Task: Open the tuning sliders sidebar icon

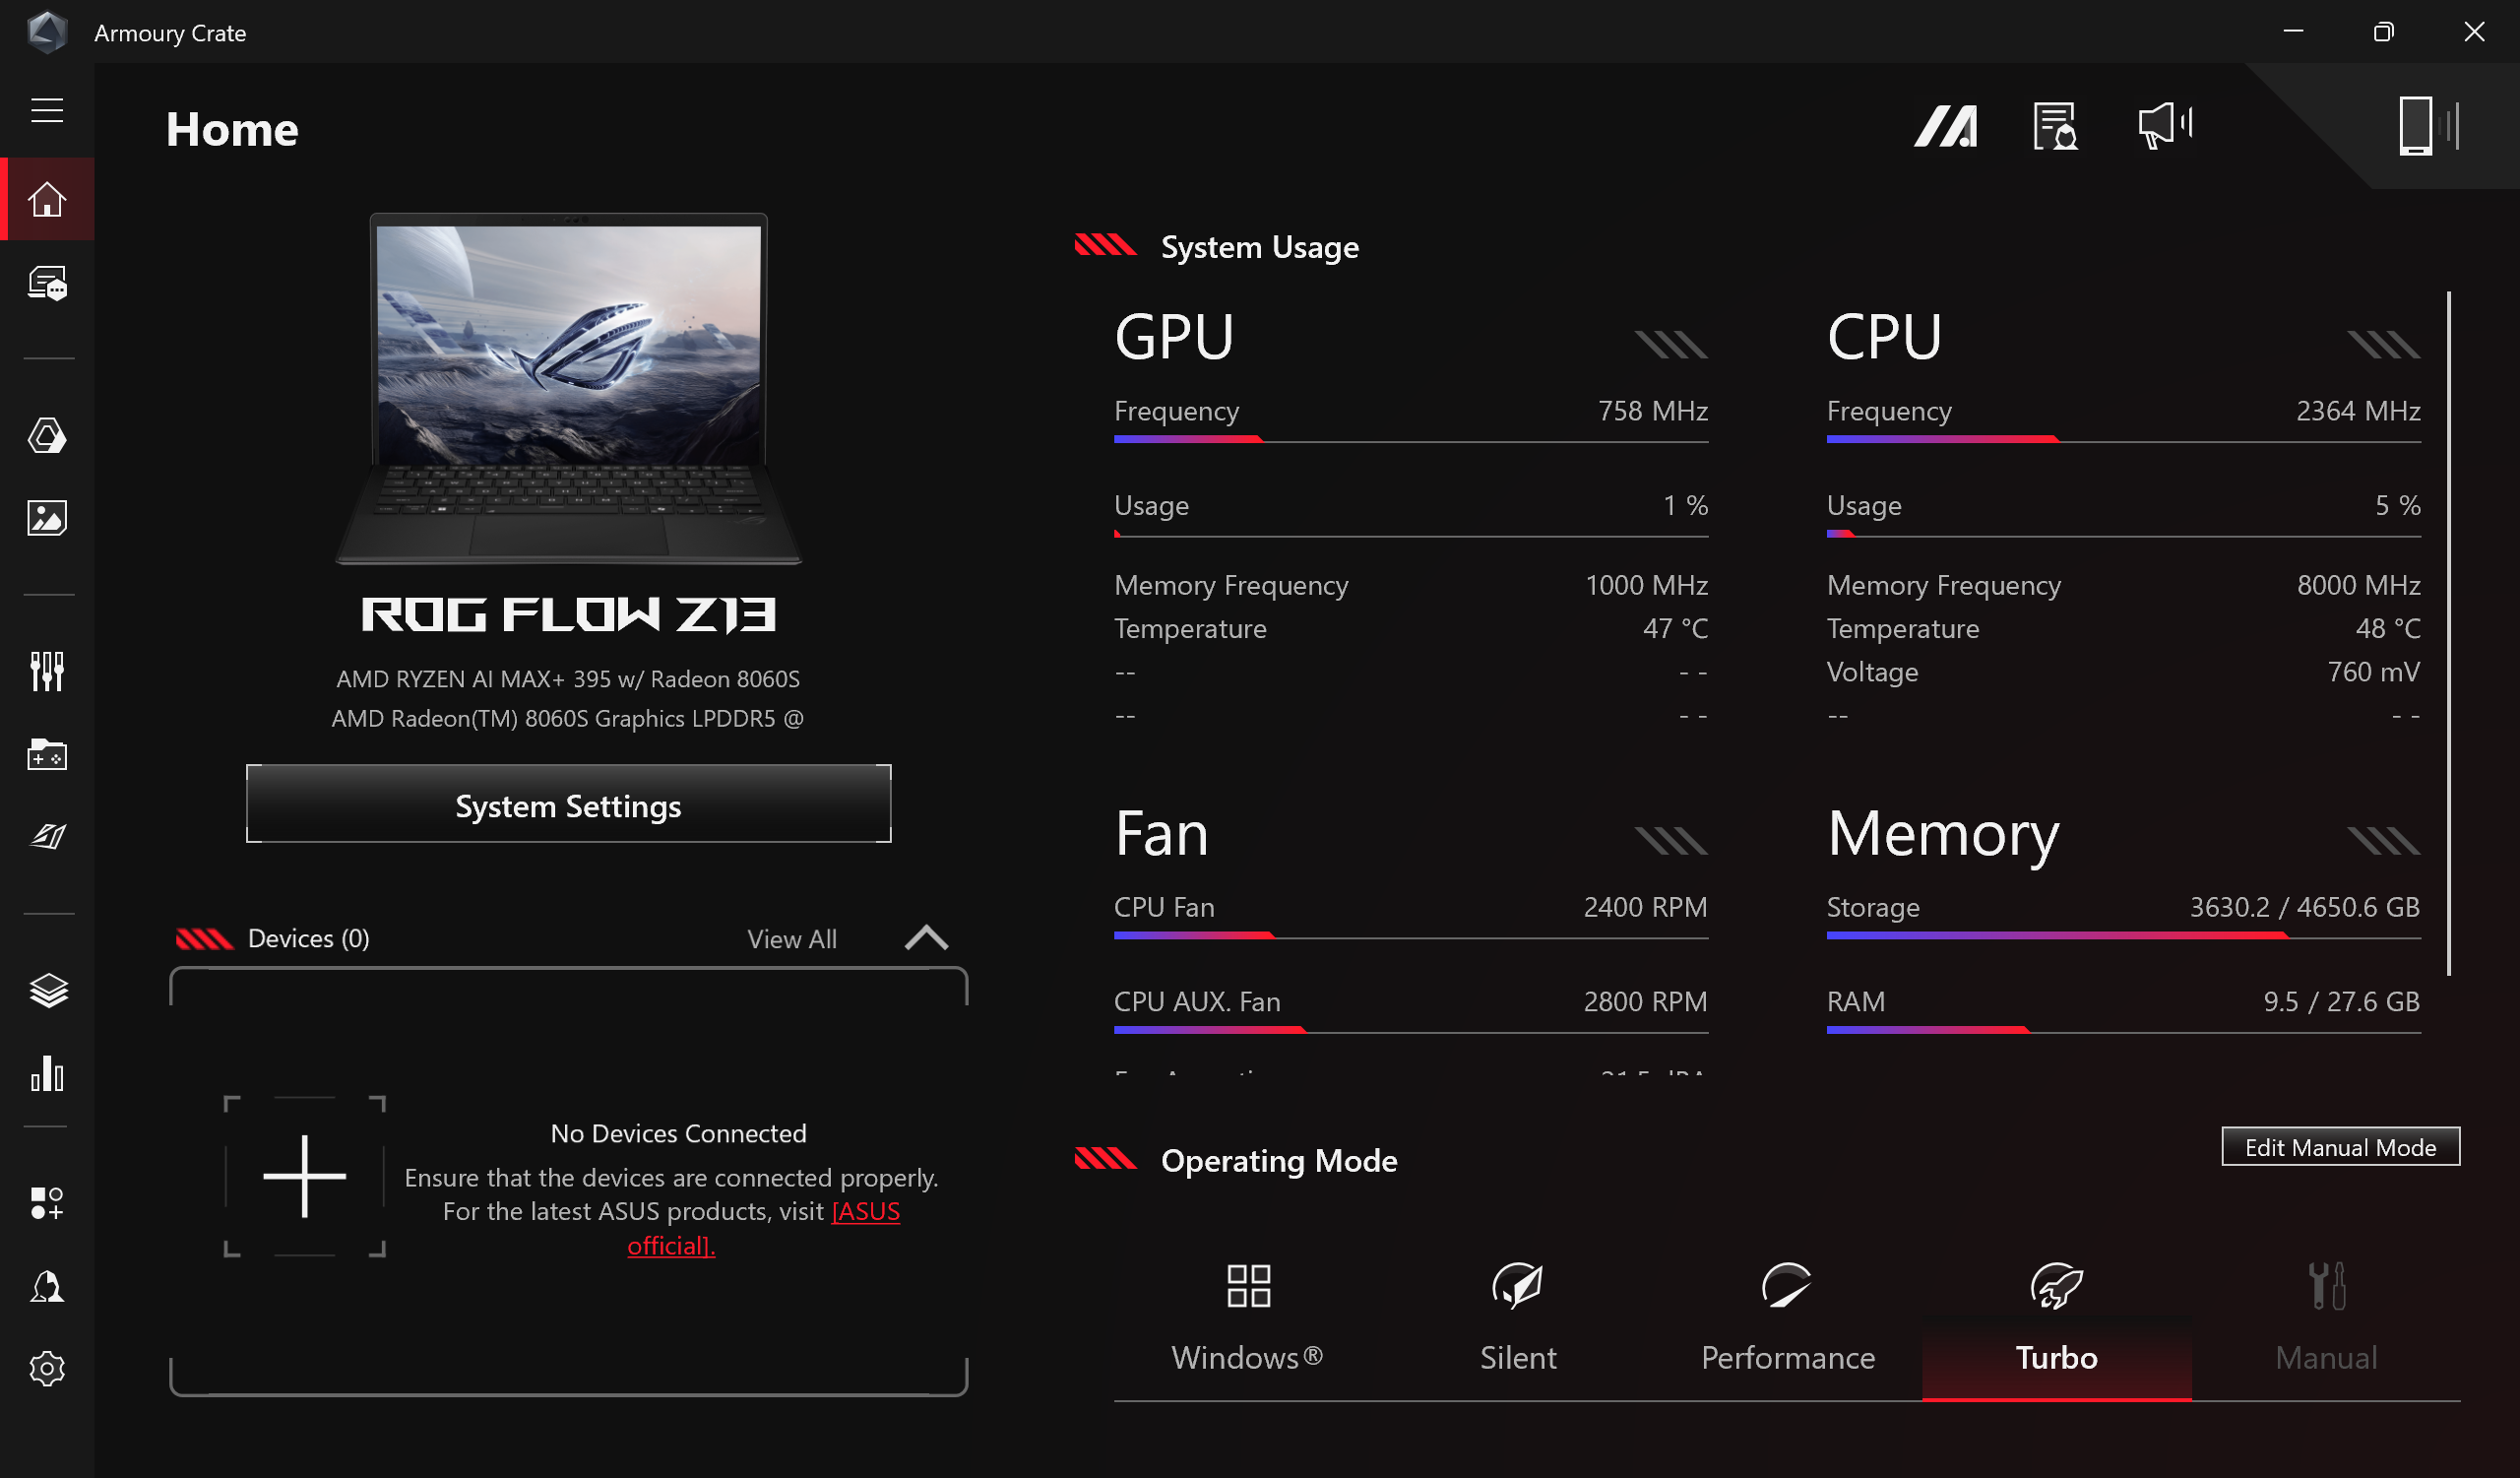Action: [47, 671]
